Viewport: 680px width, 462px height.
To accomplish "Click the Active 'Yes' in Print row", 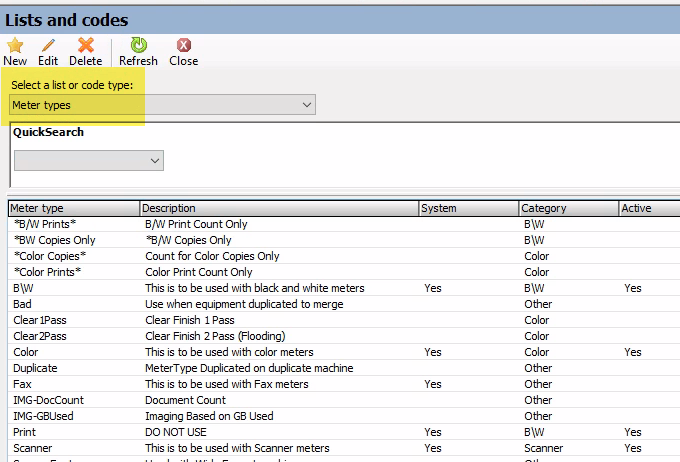I will [633, 433].
